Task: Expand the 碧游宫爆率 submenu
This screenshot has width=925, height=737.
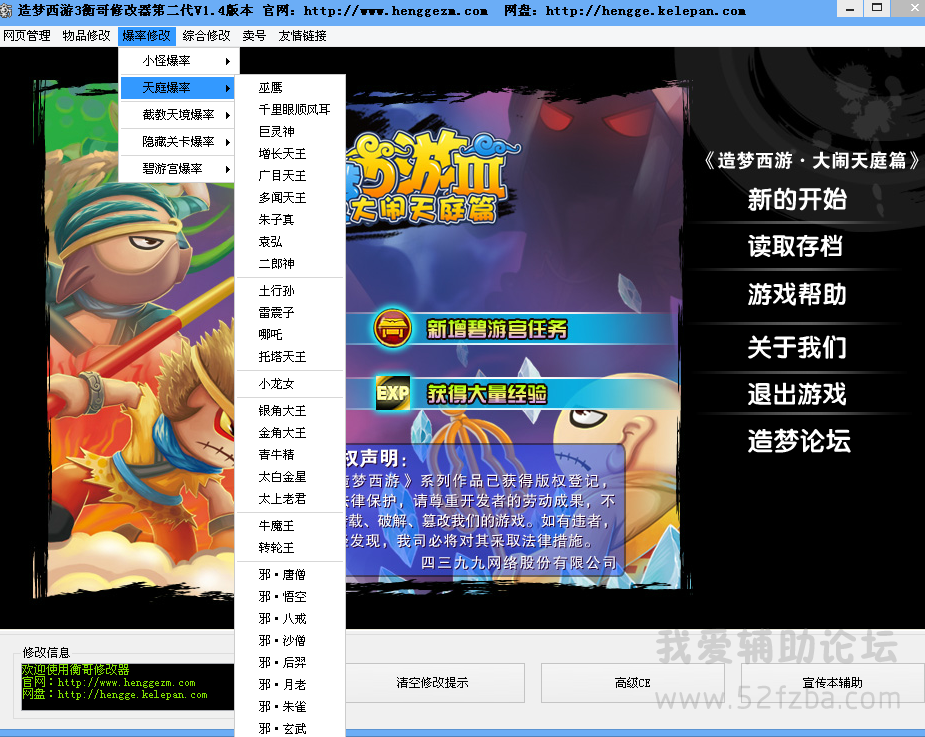Action: (x=179, y=169)
